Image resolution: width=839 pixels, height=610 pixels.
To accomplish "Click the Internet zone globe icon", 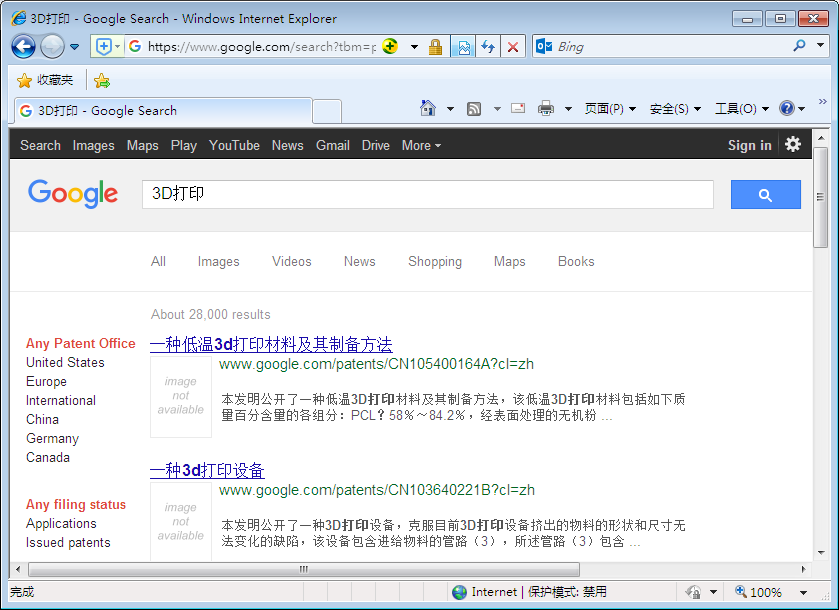I will [459, 592].
